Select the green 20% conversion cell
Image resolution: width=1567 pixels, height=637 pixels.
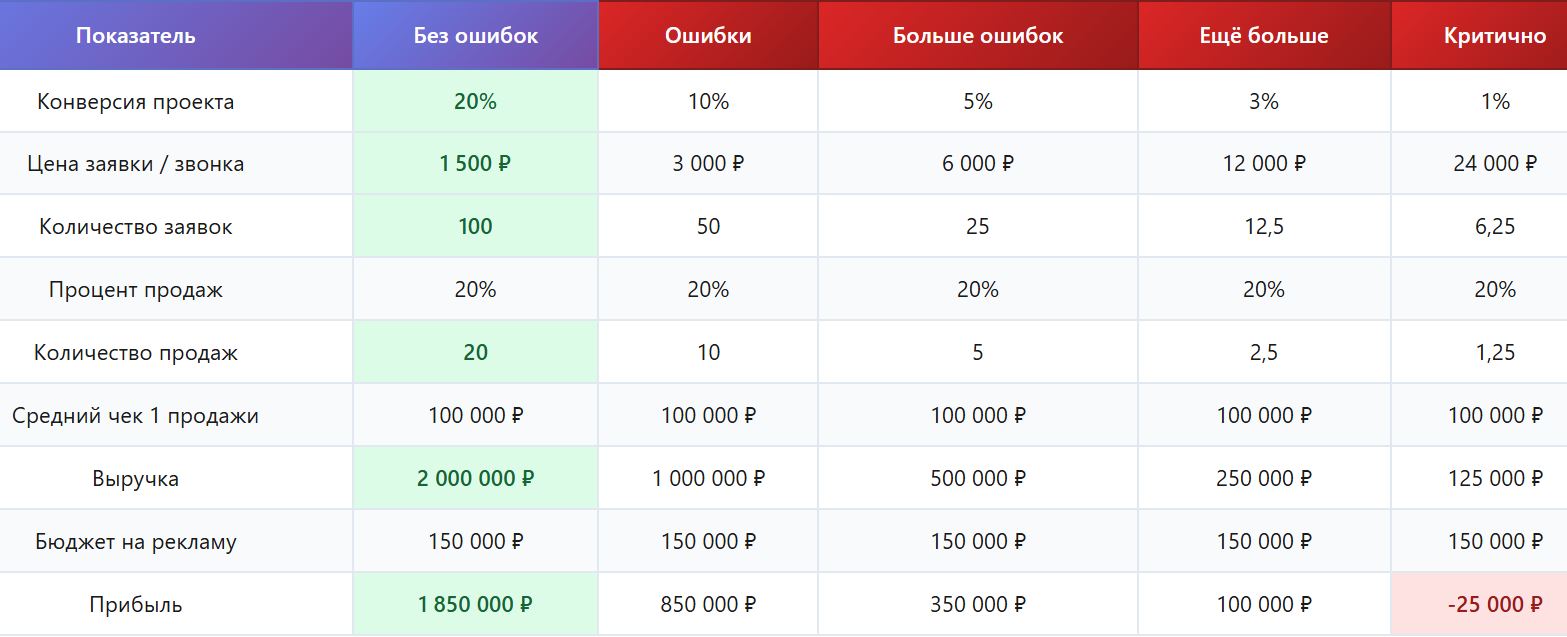476,102
